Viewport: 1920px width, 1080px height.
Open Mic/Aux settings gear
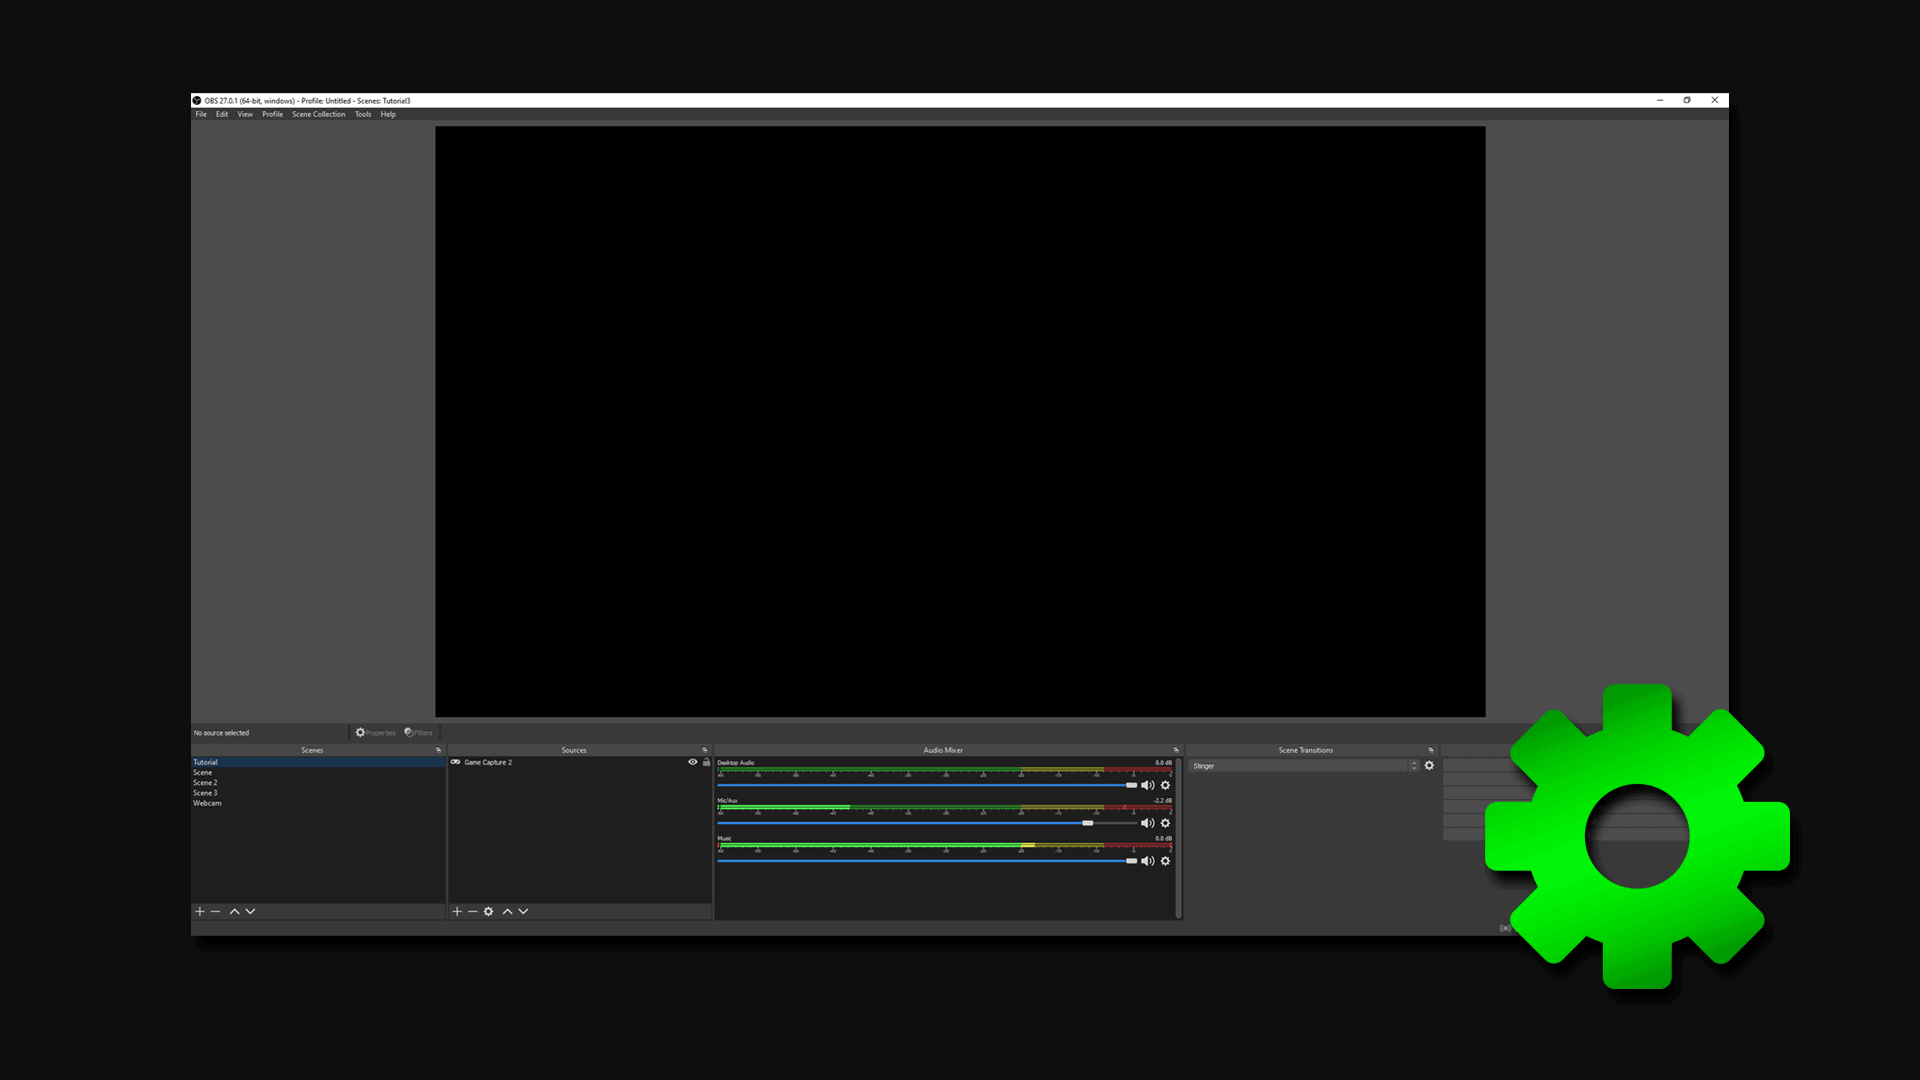[1165, 824]
